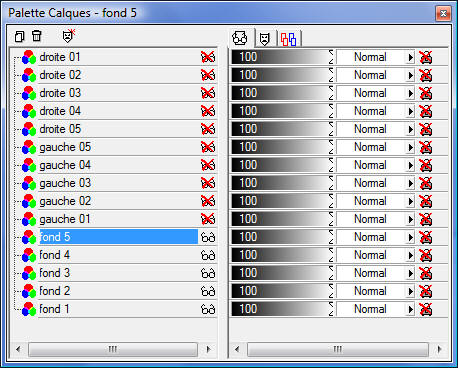
Task: Open blend mode menu arrow for fond 3
Action: tap(410, 273)
